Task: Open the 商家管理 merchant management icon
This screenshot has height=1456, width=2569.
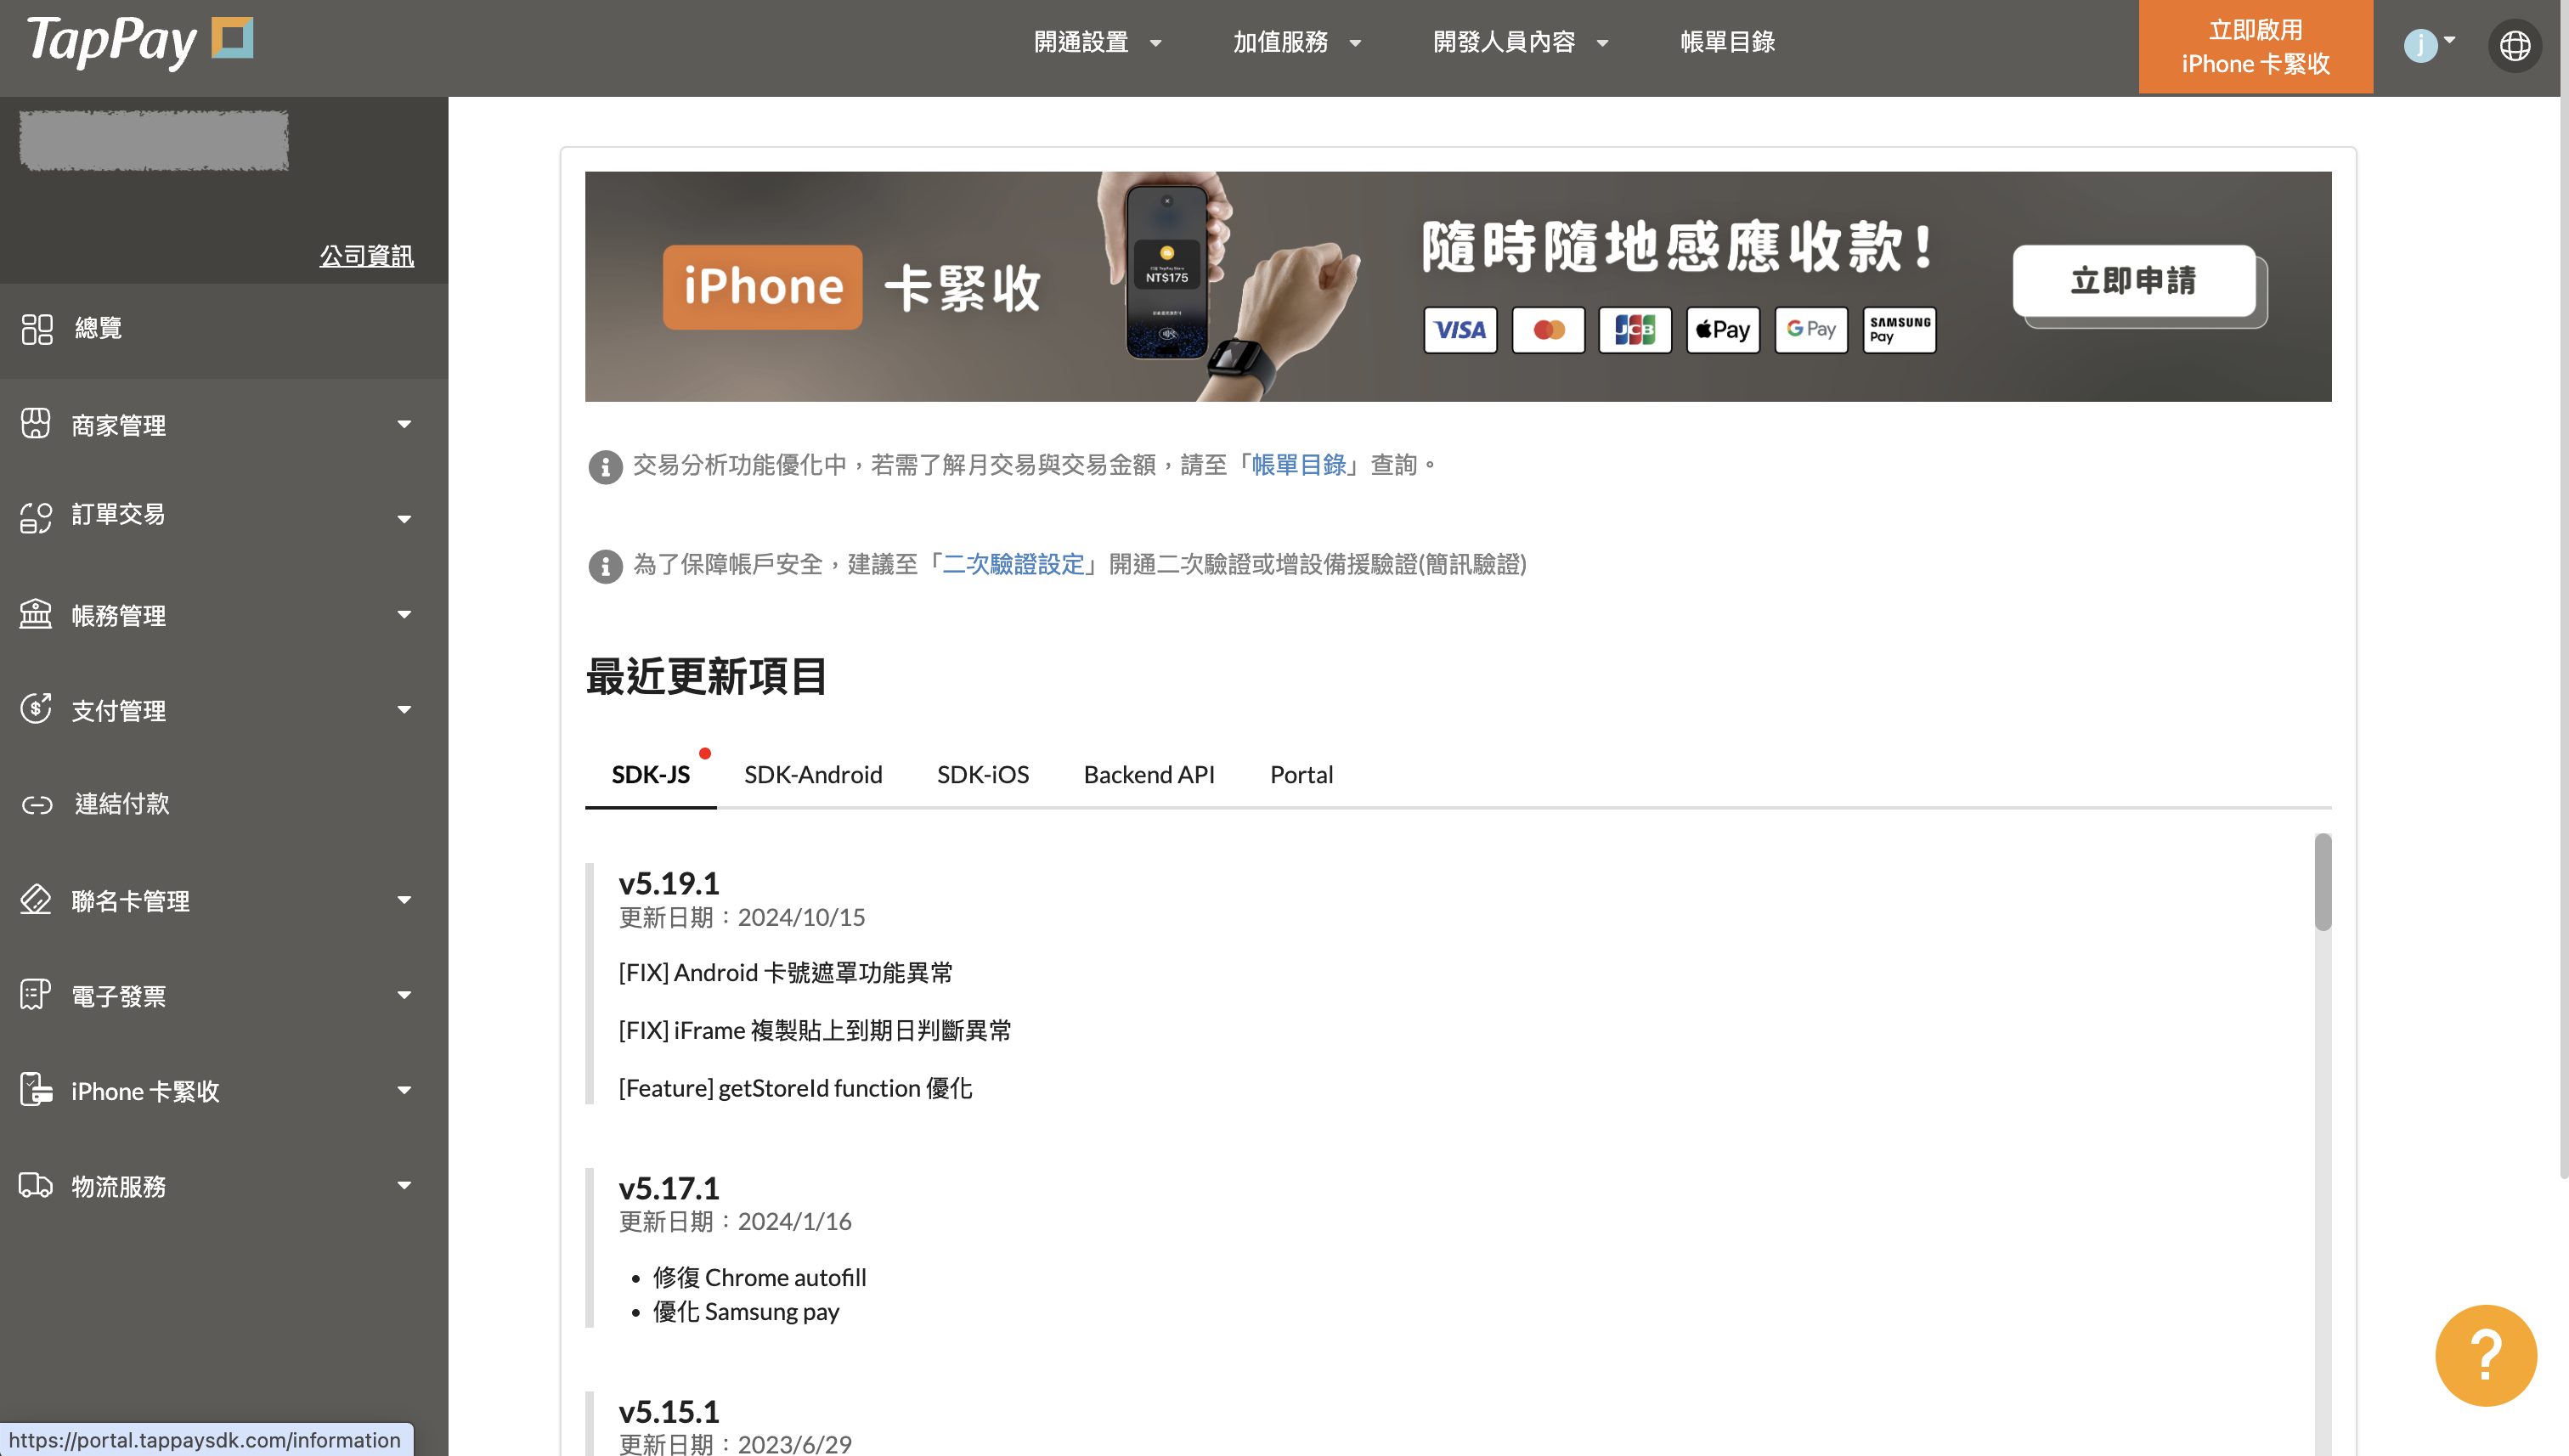Action: point(36,424)
